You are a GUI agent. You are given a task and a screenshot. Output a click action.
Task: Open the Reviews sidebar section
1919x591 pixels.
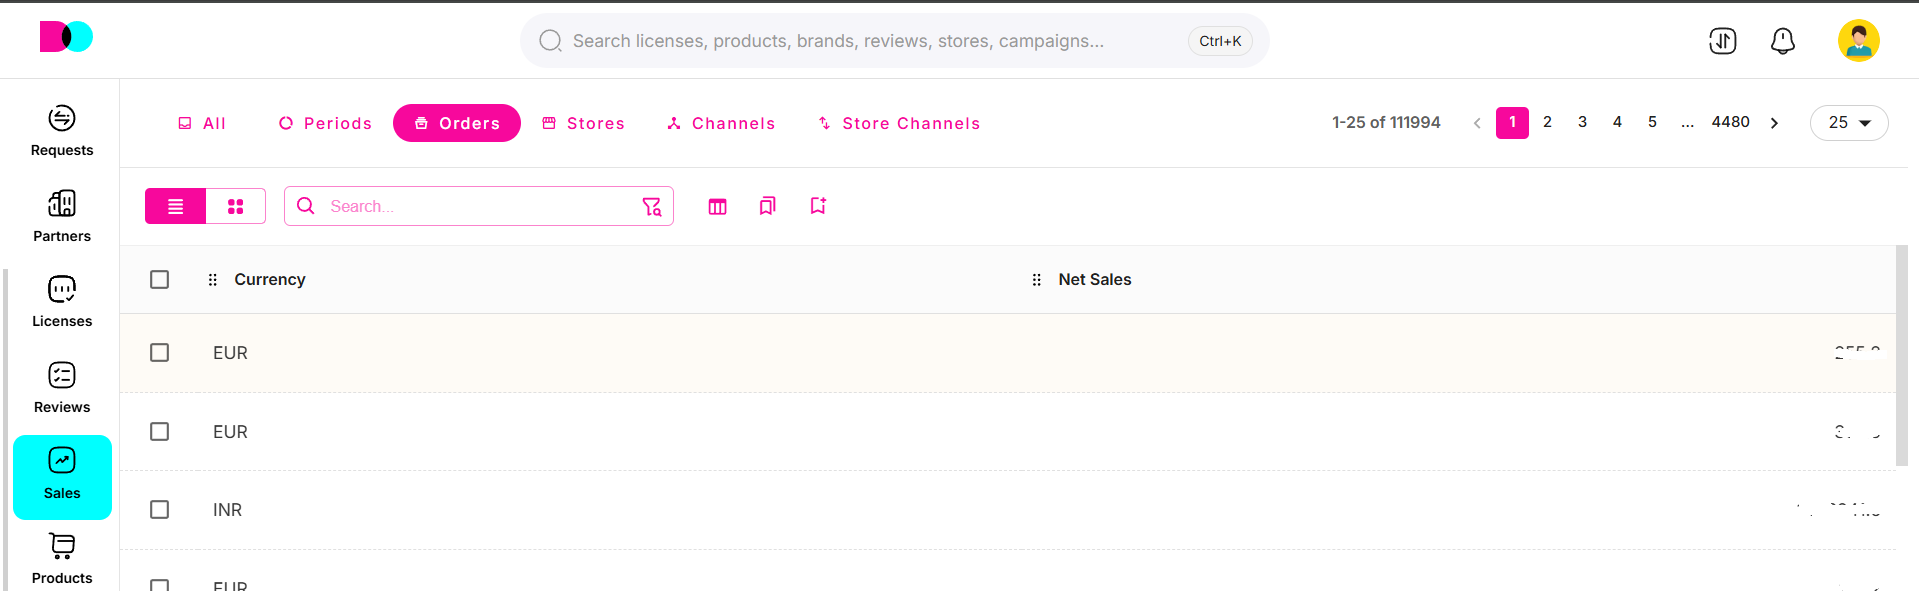pyautogui.click(x=62, y=388)
